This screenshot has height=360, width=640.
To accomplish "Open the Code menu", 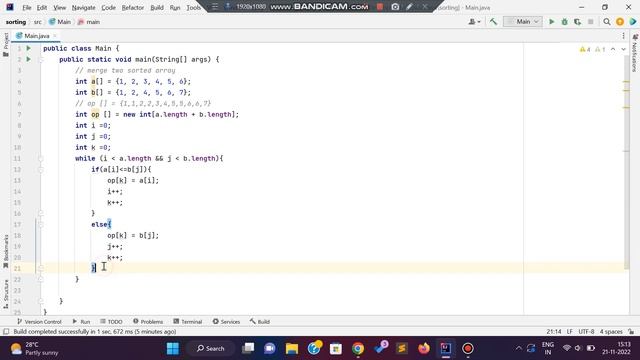I will [x=108, y=7].
